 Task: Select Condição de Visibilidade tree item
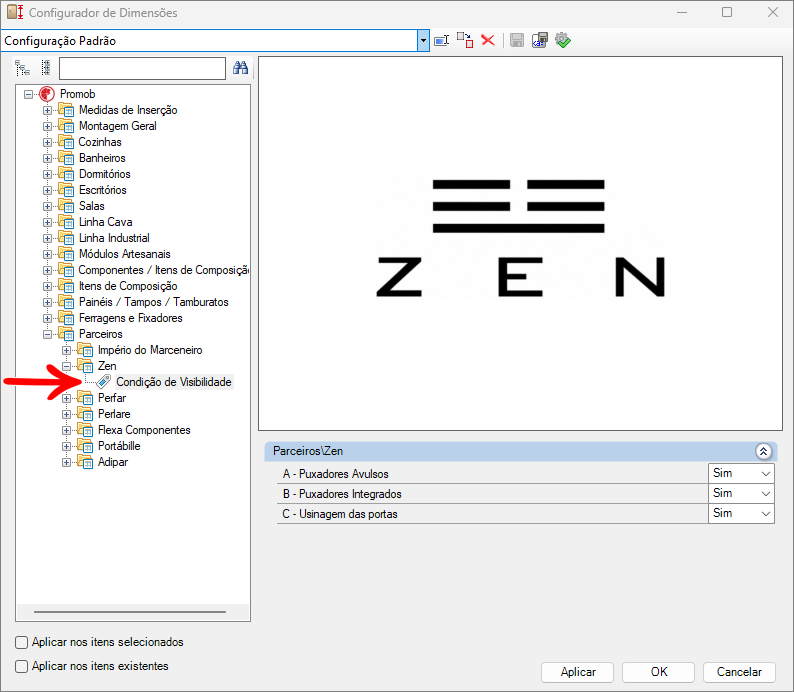pos(174,382)
